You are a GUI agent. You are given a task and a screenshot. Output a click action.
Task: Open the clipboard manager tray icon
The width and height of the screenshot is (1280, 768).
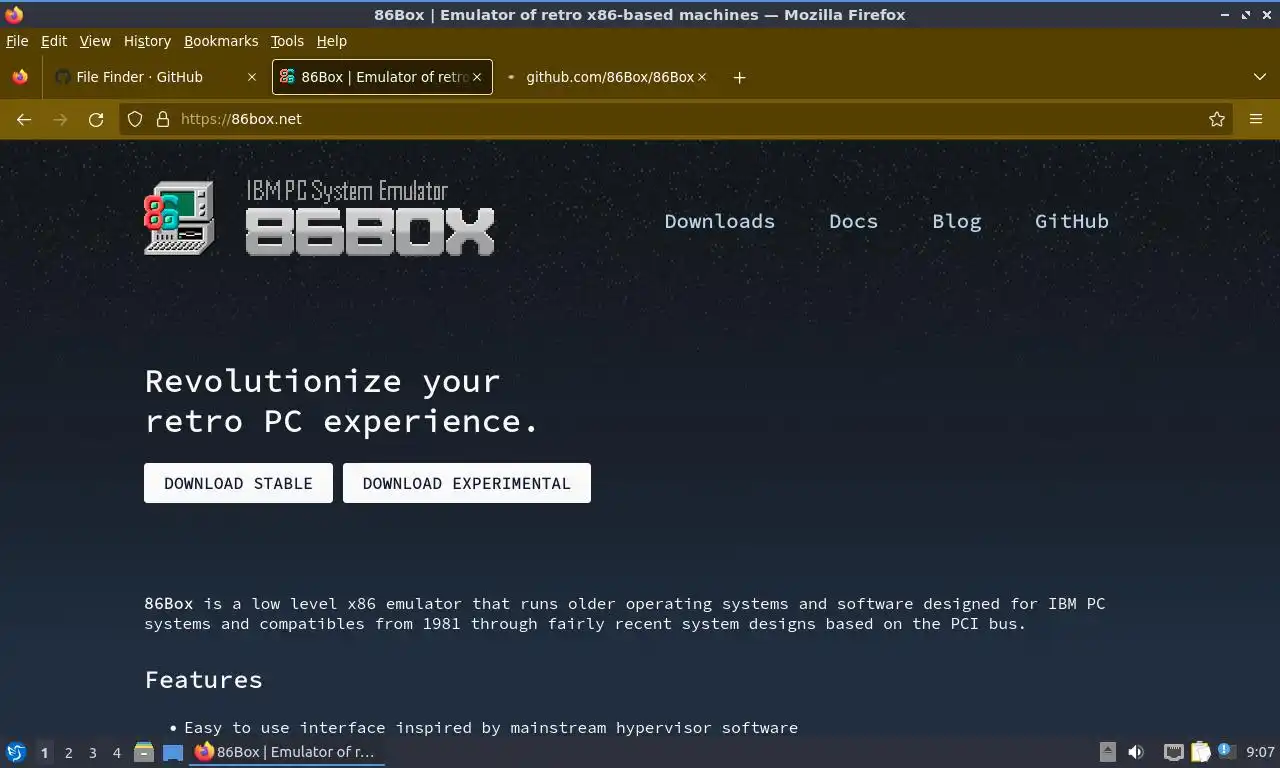click(x=1199, y=752)
